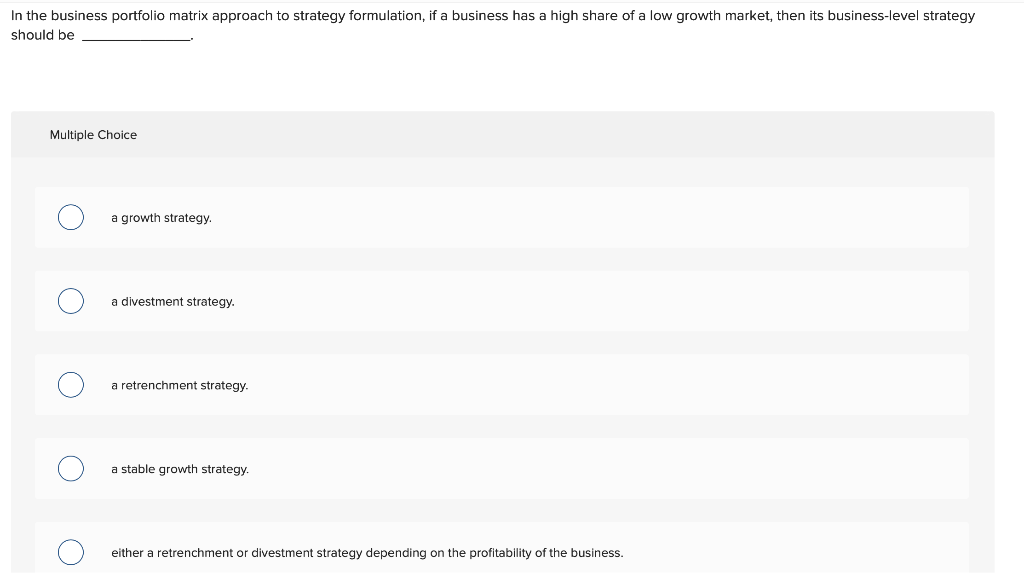Click the 'Multiple Choice' section header
Image resolution: width=1024 pixels, height=579 pixels.
(93, 134)
